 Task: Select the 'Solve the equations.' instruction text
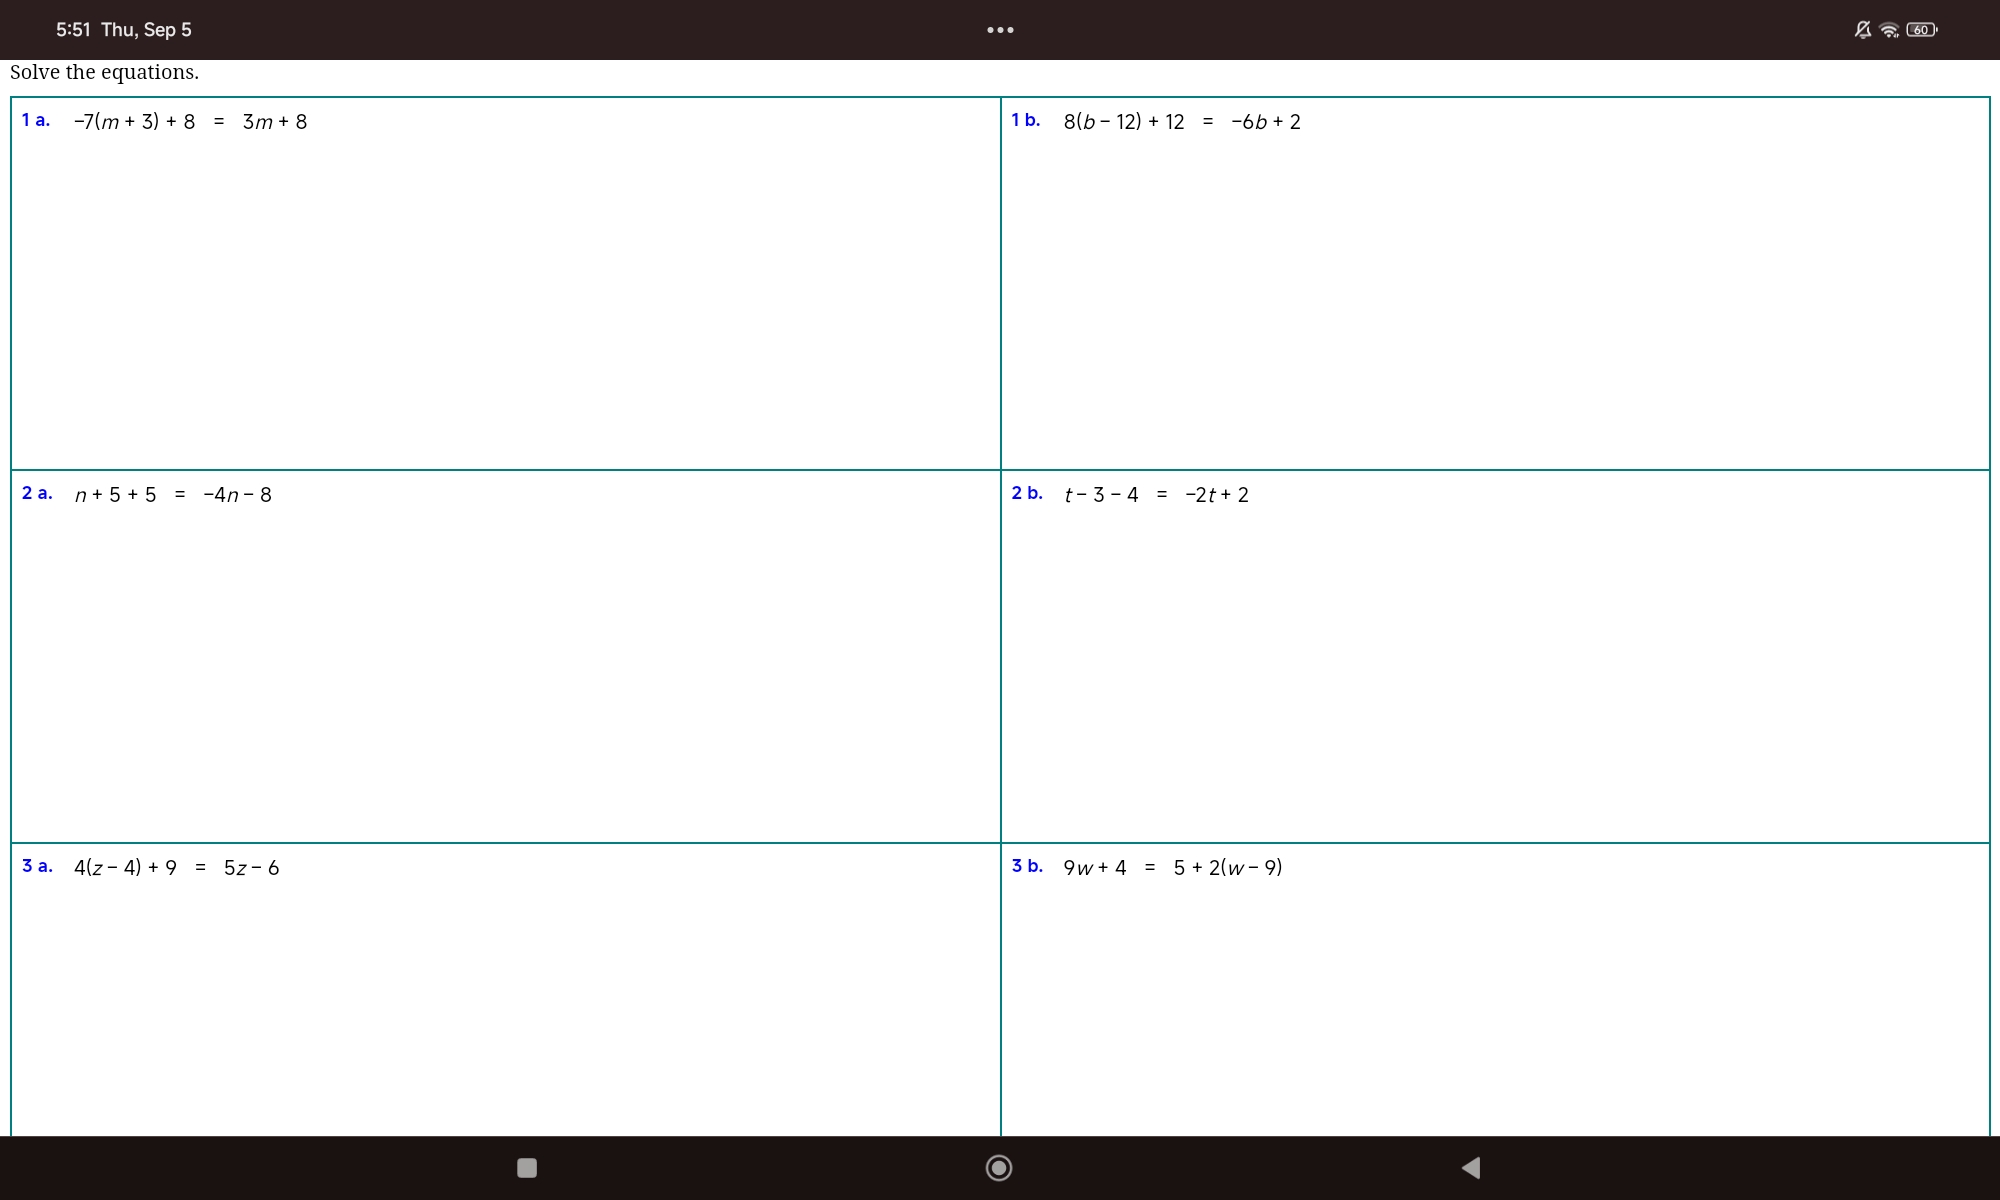coord(104,72)
